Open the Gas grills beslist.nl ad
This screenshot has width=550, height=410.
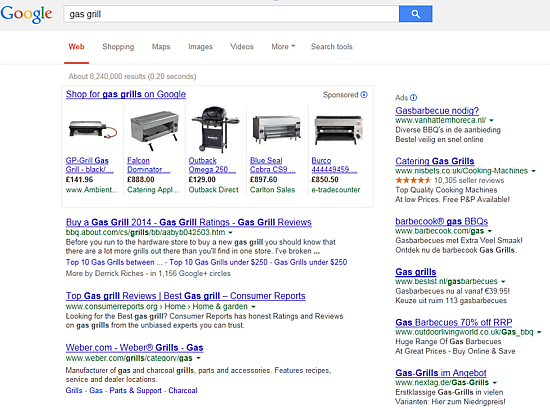pyautogui.click(x=416, y=272)
